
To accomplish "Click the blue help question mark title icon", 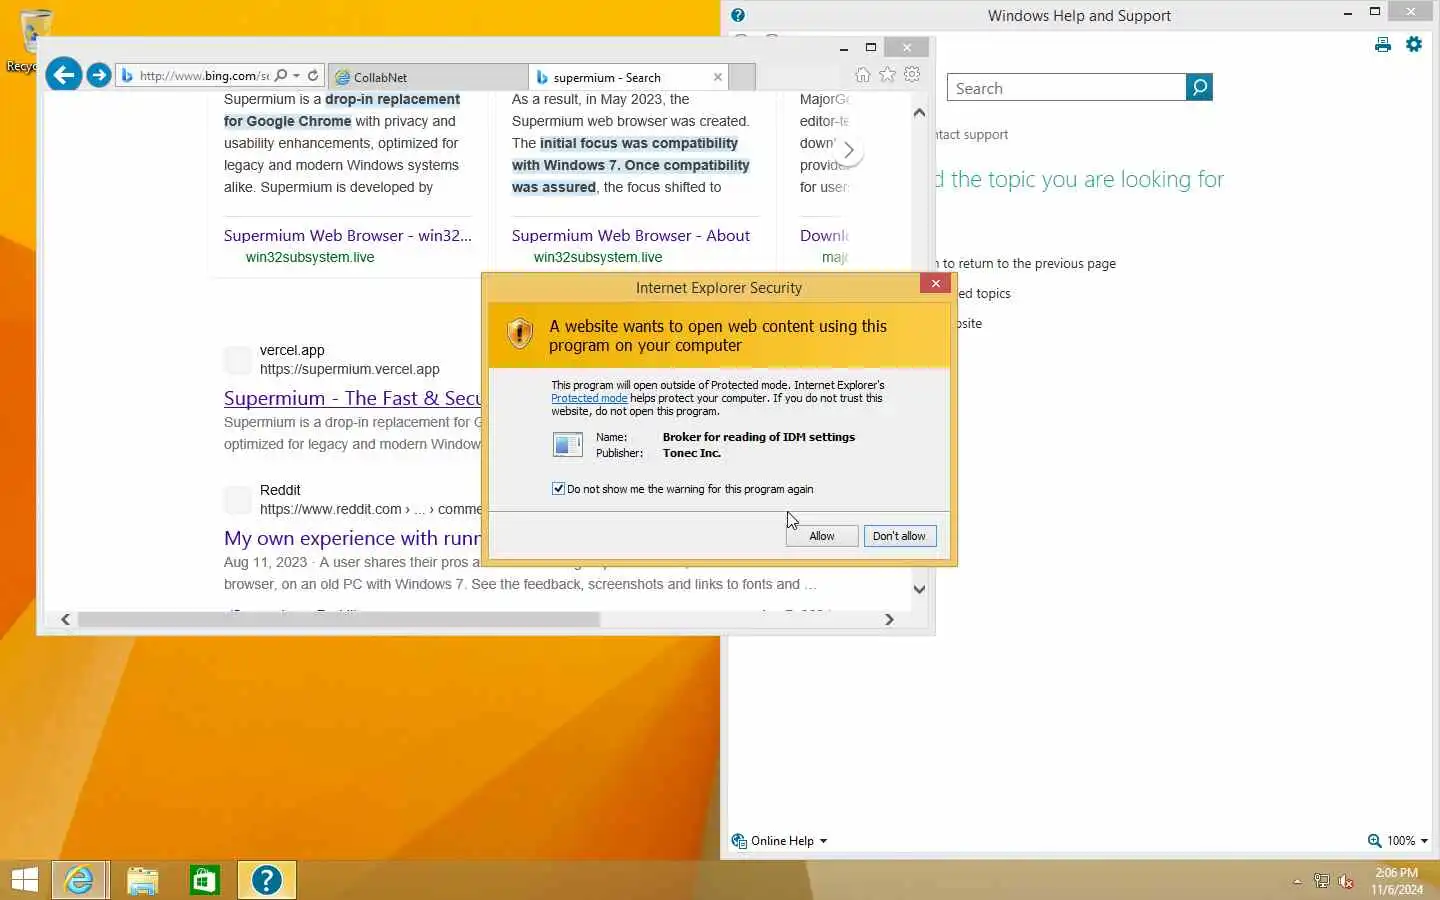I will [738, 15].
